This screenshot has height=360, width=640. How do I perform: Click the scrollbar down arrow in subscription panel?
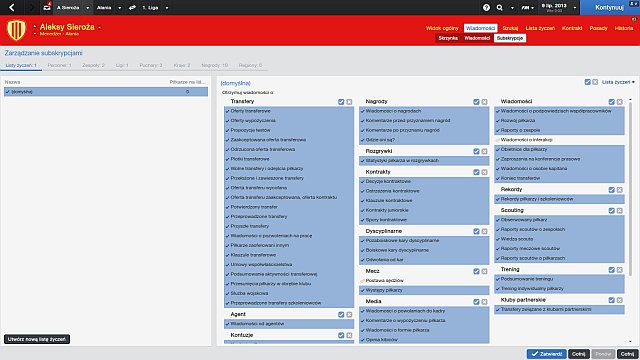[x=631, y=341]
